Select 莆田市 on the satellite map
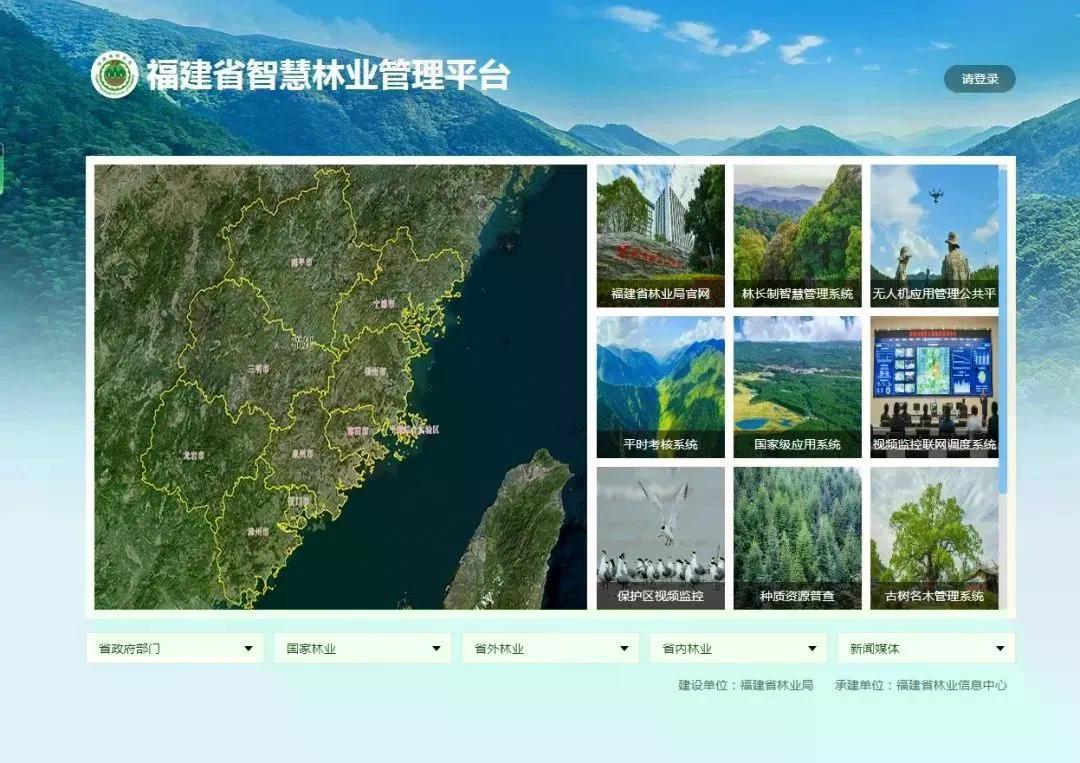The height and width of the screenshot is (763, 1080). [x=357, y=431]
